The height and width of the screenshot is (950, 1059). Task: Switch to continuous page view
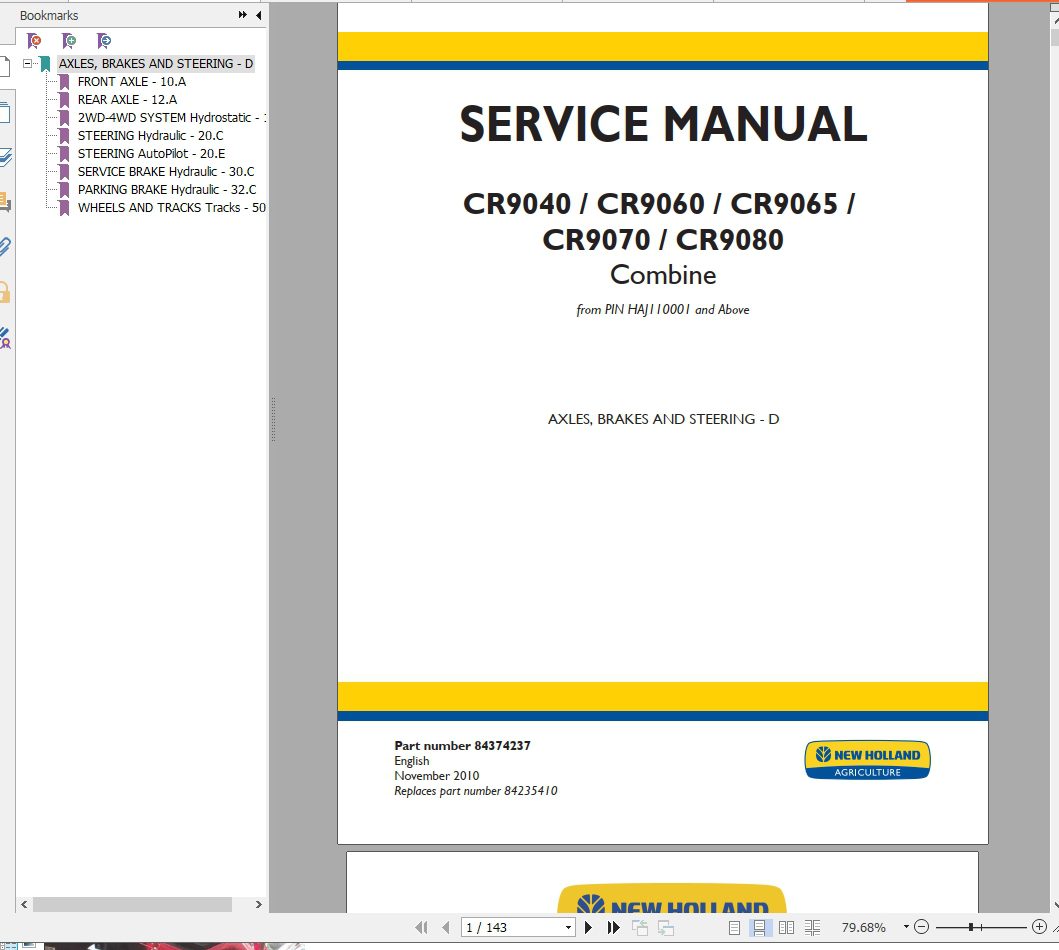(x=760, y=928)
